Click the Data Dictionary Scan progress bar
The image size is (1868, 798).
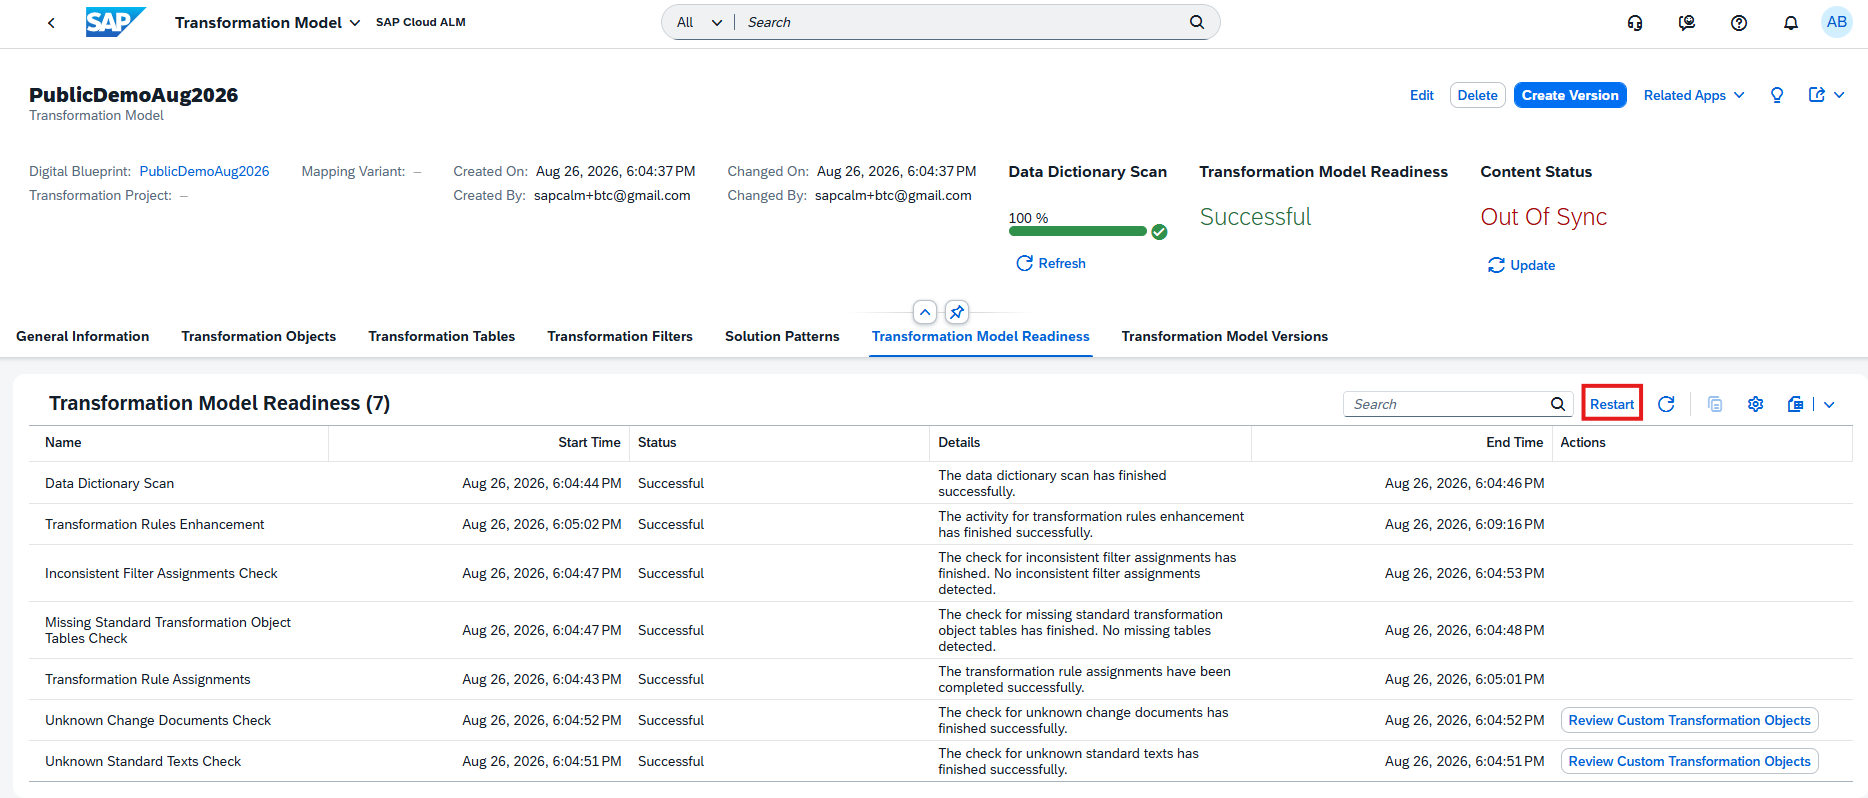(x=1078, y=231)
